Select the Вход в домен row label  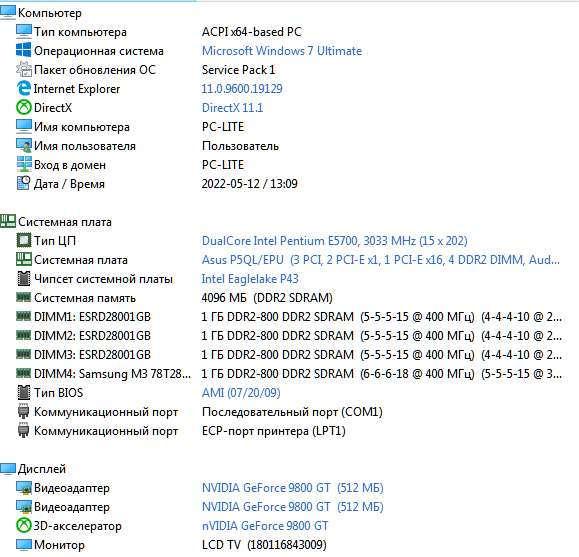coord(70,165)
